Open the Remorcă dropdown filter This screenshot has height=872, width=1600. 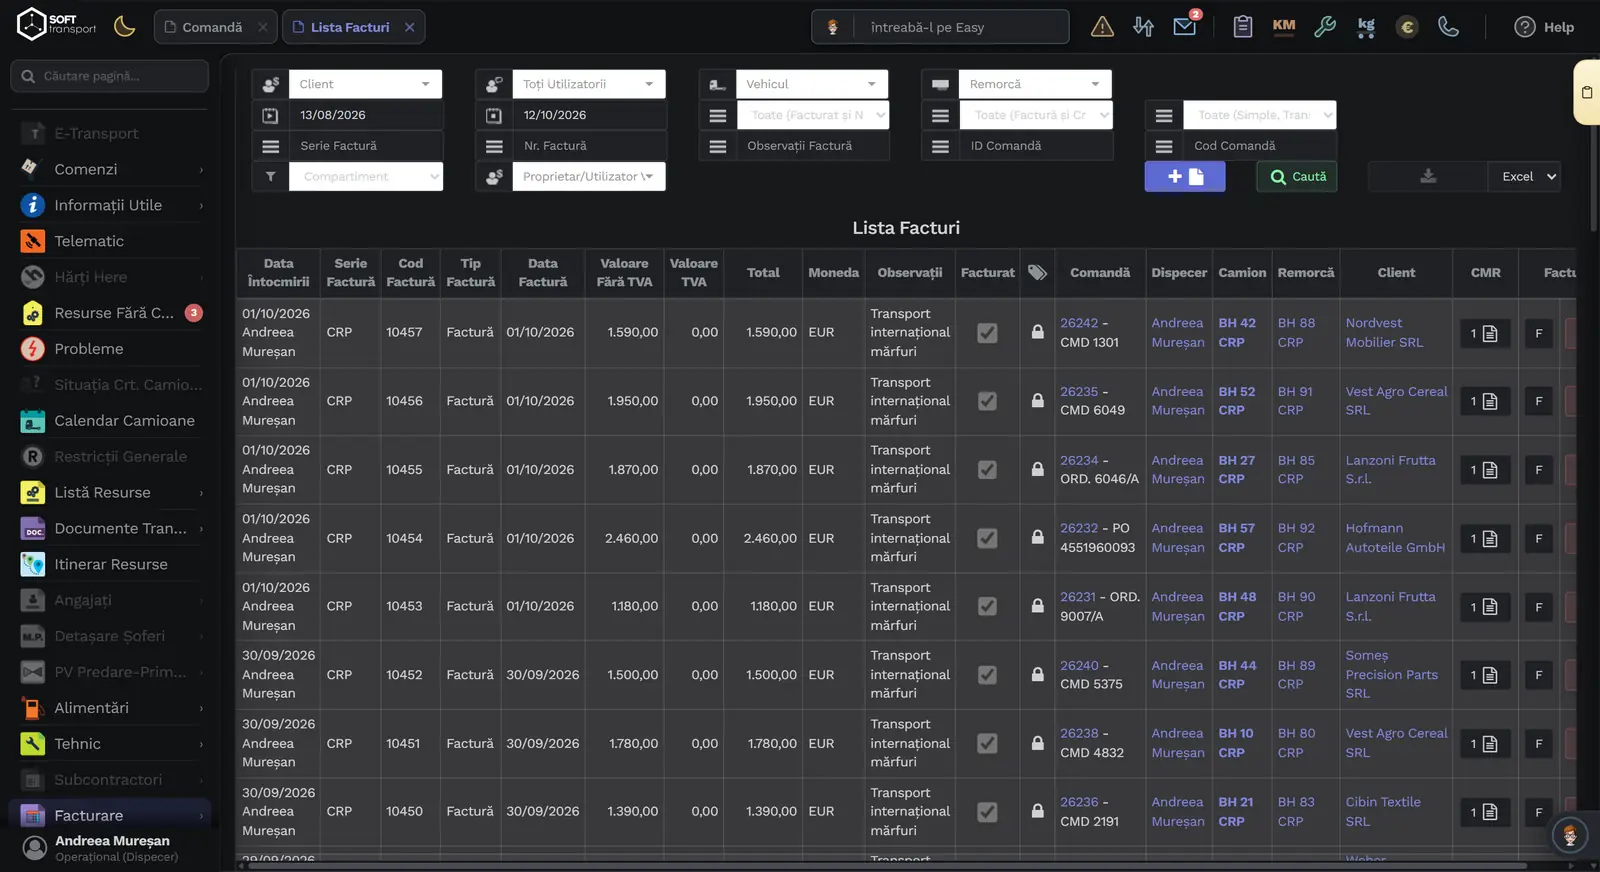[x=1035, y=84]
